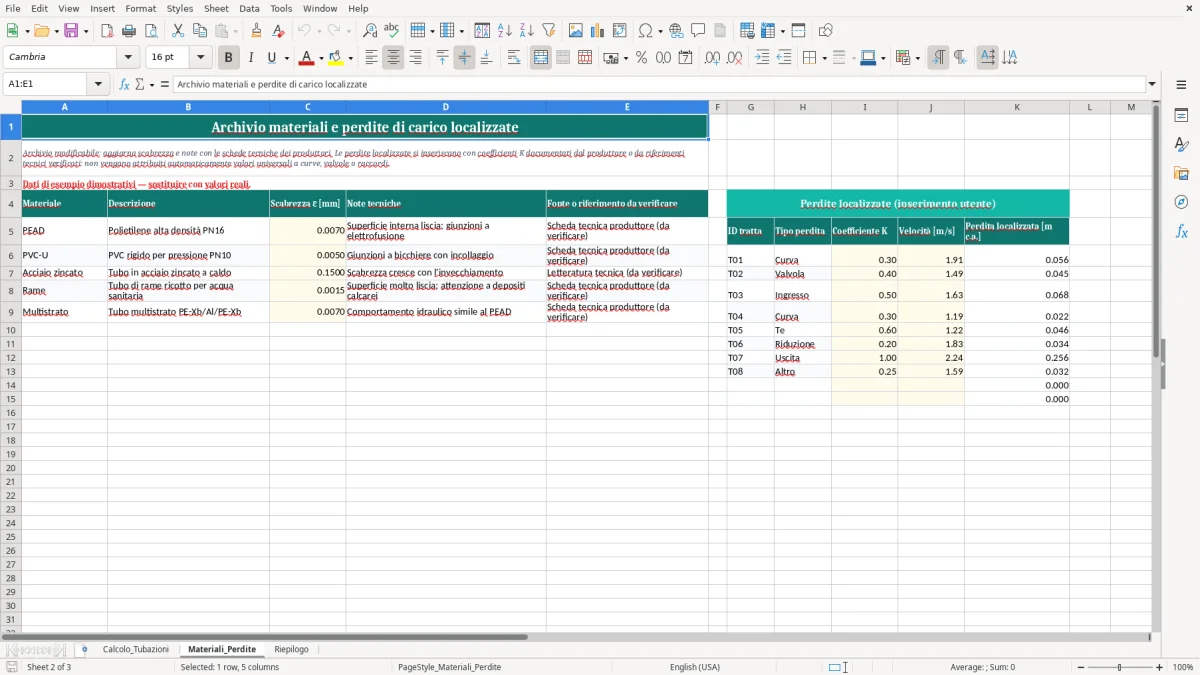Toggle Center Vertically alignment
1200x675 pixels.
[x=464, y=58]
